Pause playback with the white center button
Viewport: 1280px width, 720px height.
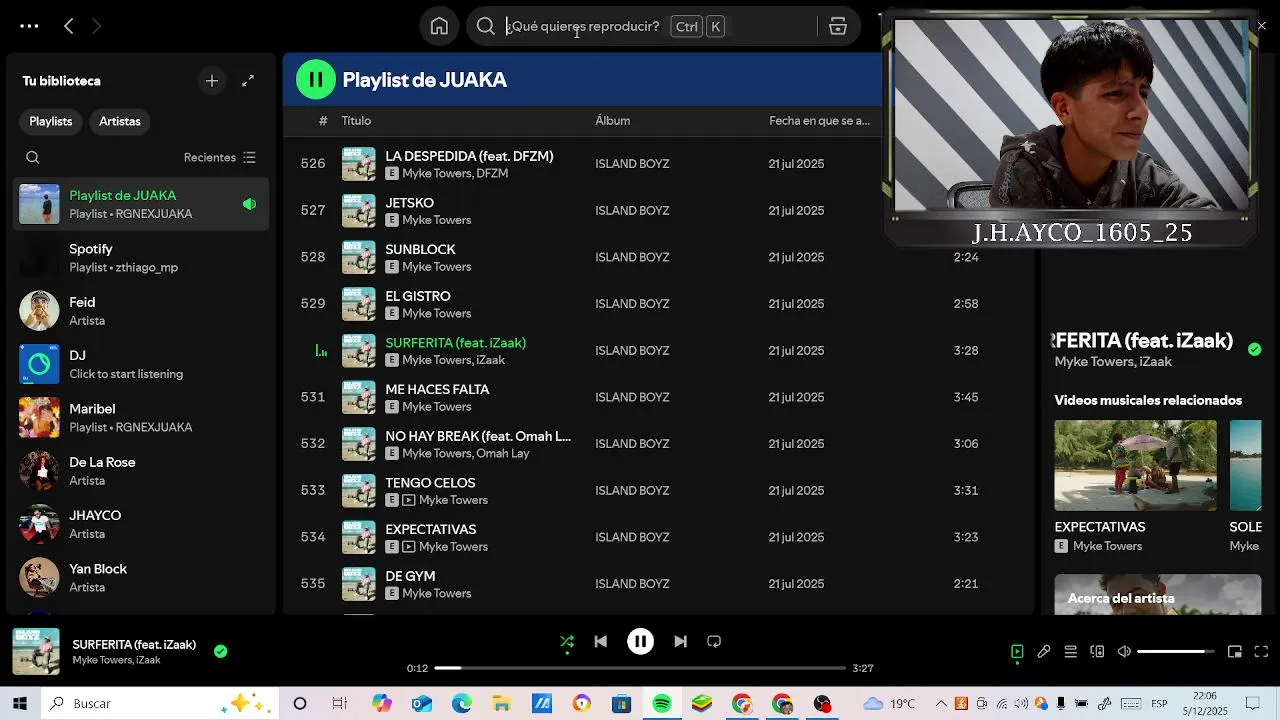(x=641, y=642)
